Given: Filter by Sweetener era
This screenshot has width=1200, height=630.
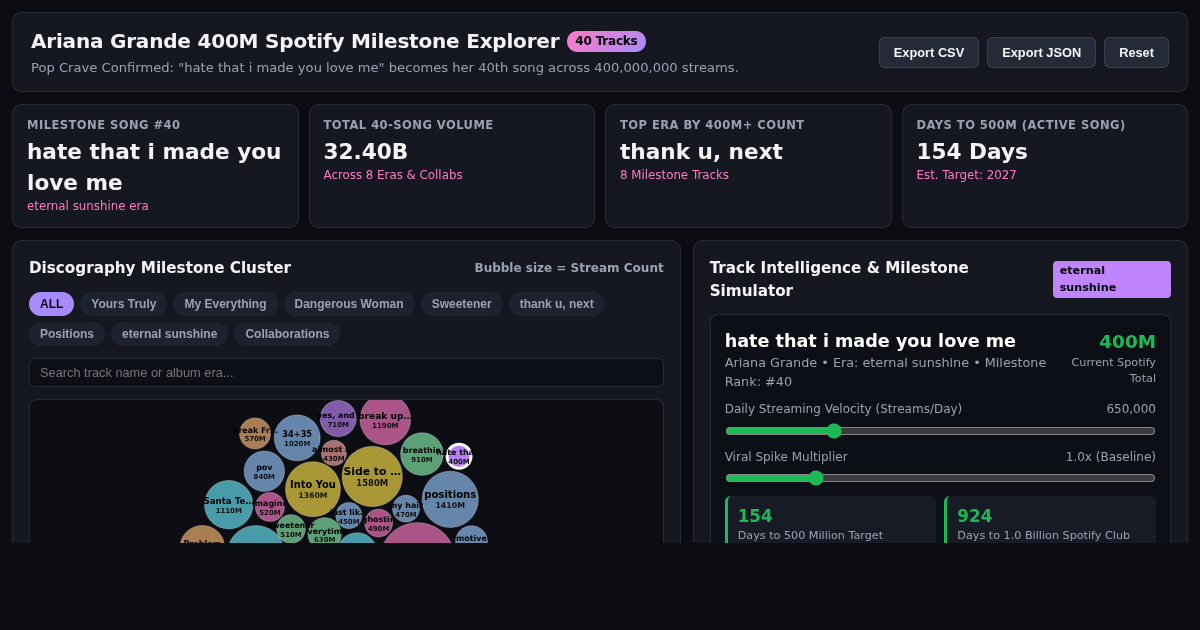Looking at the screenshot, I should click(461, 304).
